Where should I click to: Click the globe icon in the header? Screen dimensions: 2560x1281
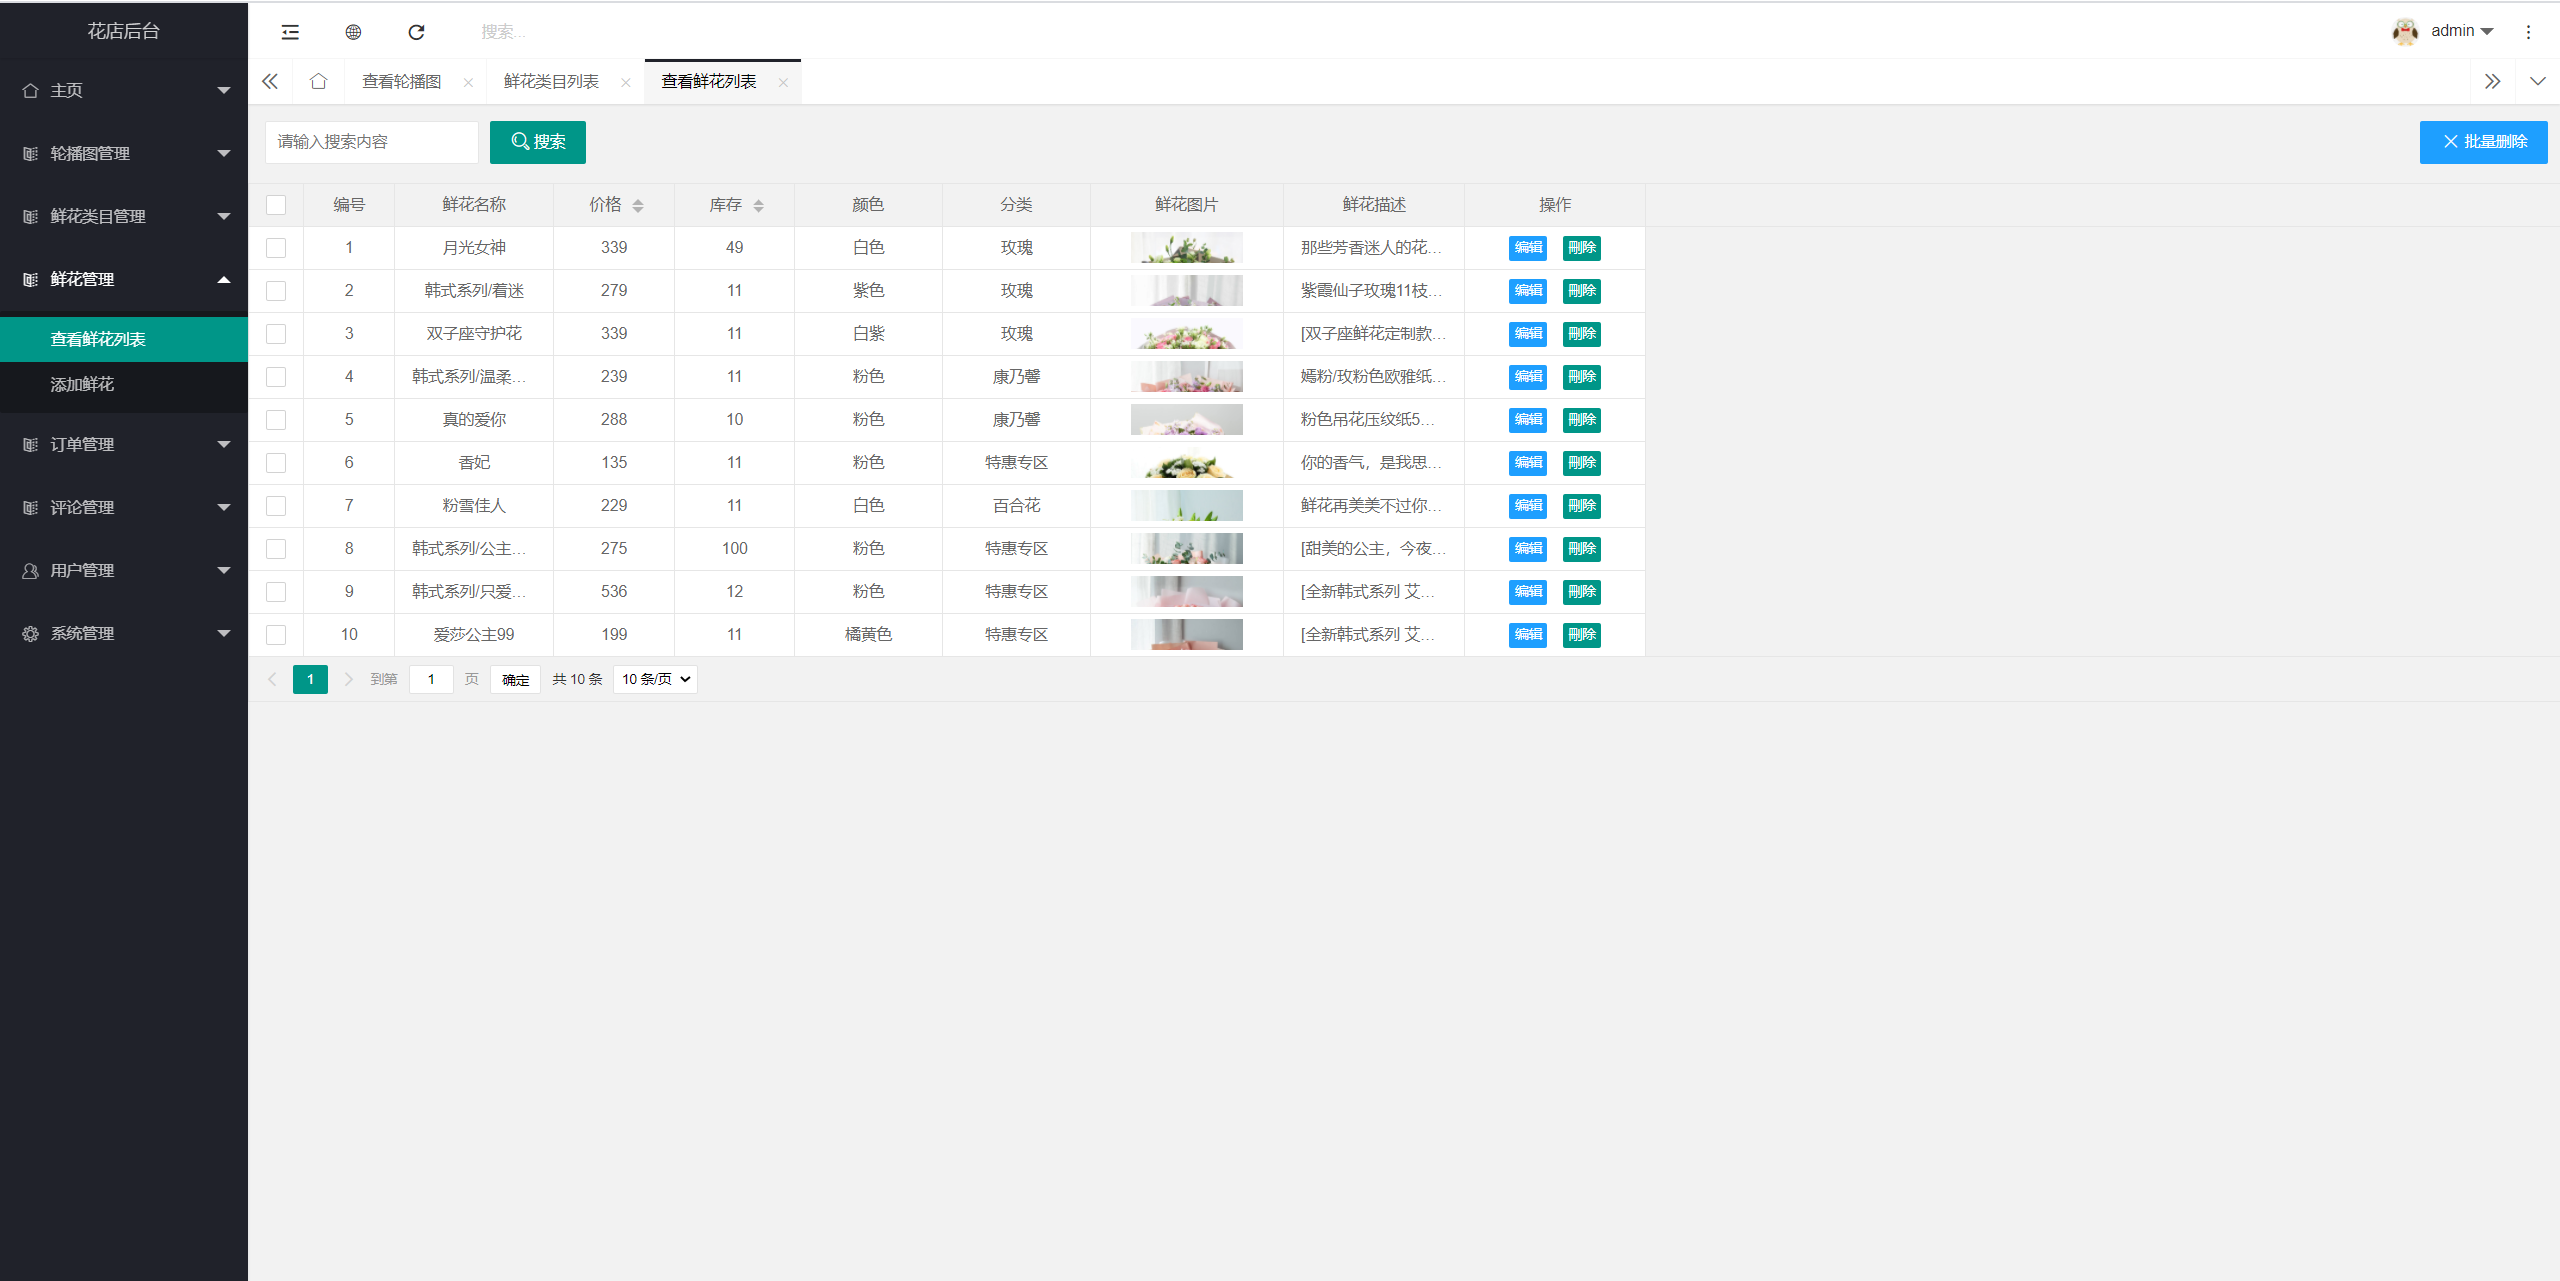[353, 32]
